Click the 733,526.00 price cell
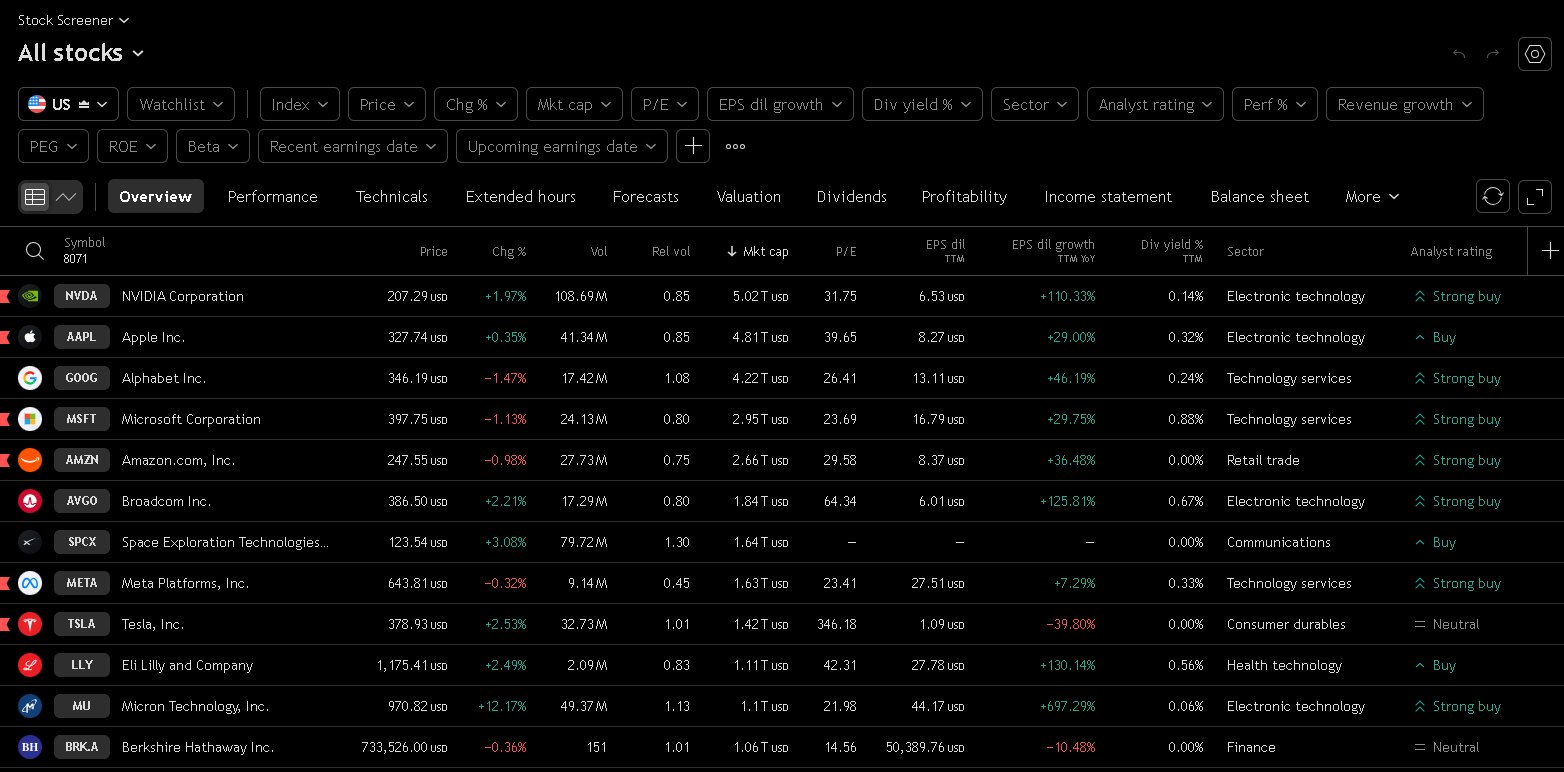1564x772 pixels. [x=404, y=747]
